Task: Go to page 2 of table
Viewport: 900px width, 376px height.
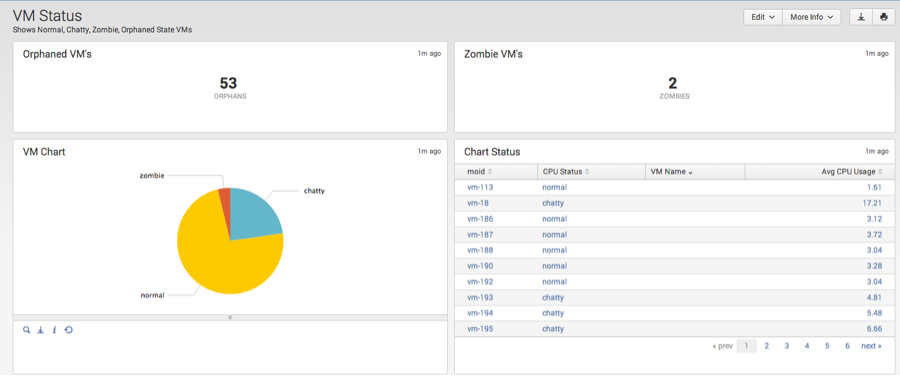Action: pyautogui.click(x=766, y=346)
